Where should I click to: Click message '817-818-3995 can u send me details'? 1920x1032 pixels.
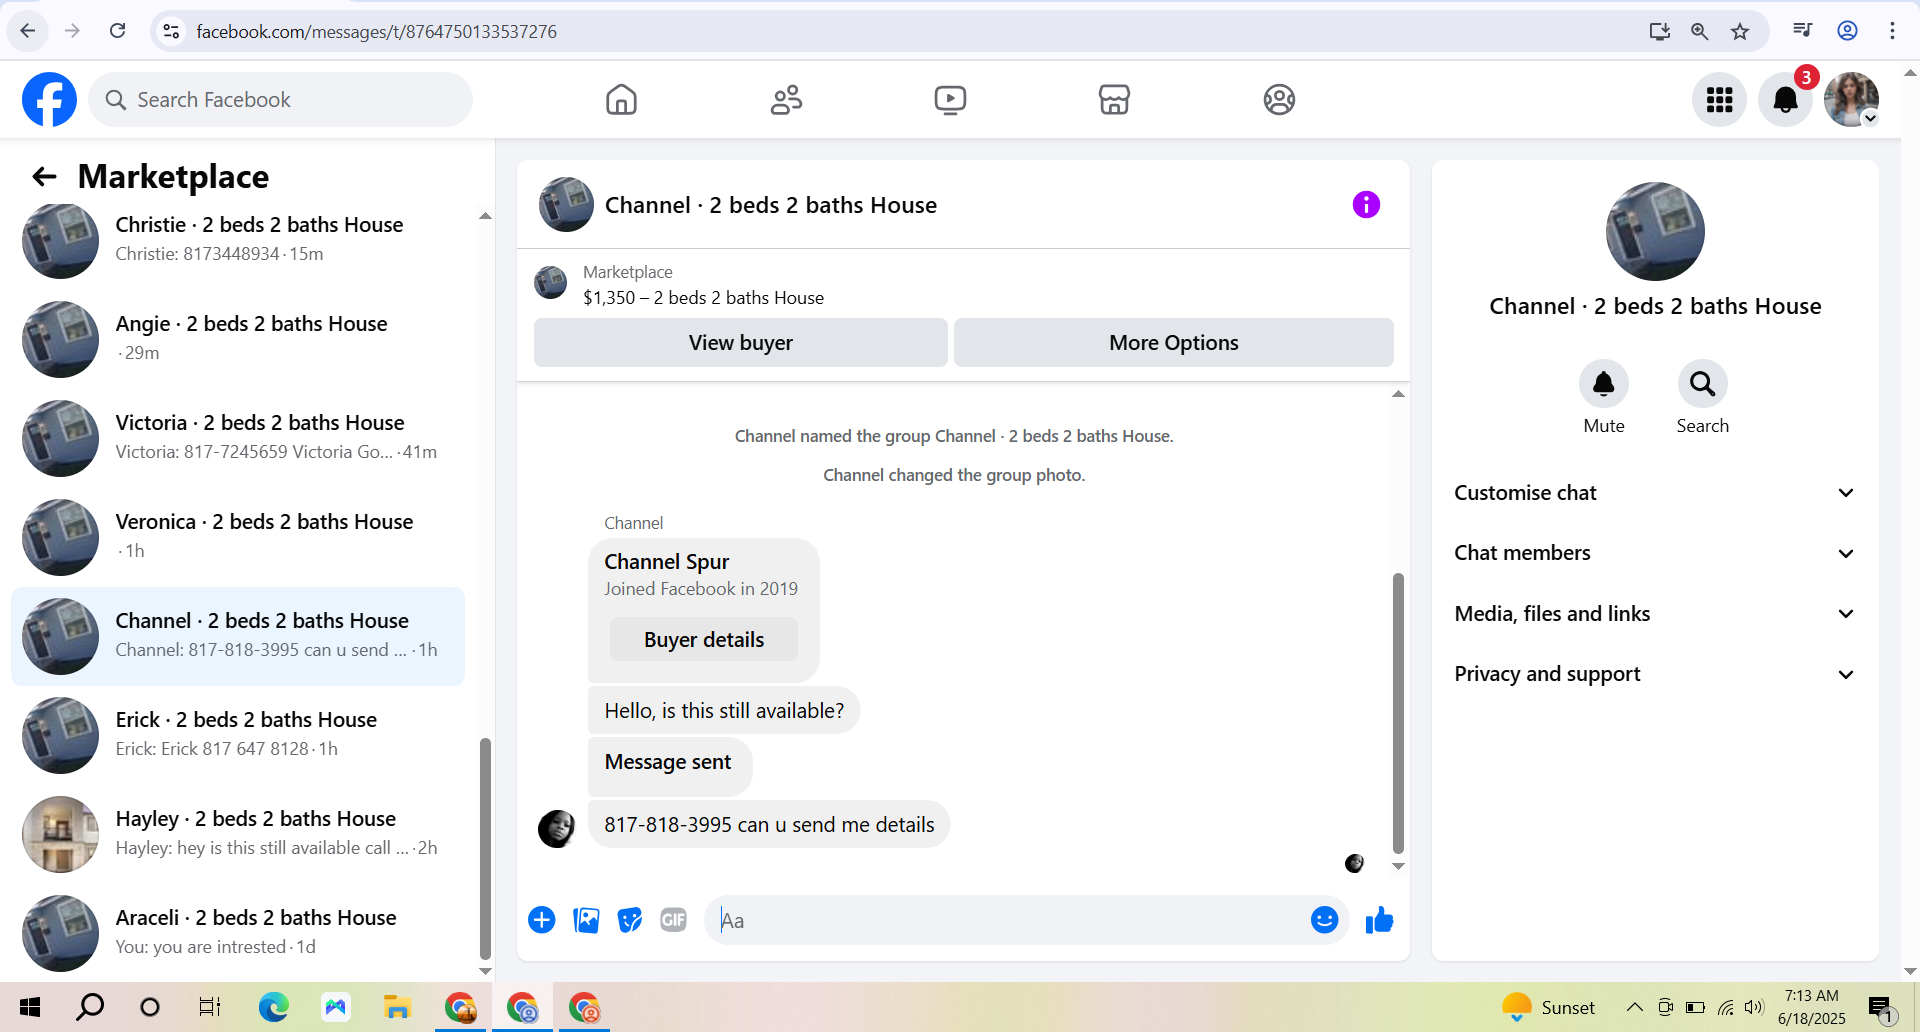tap(769, 825)
